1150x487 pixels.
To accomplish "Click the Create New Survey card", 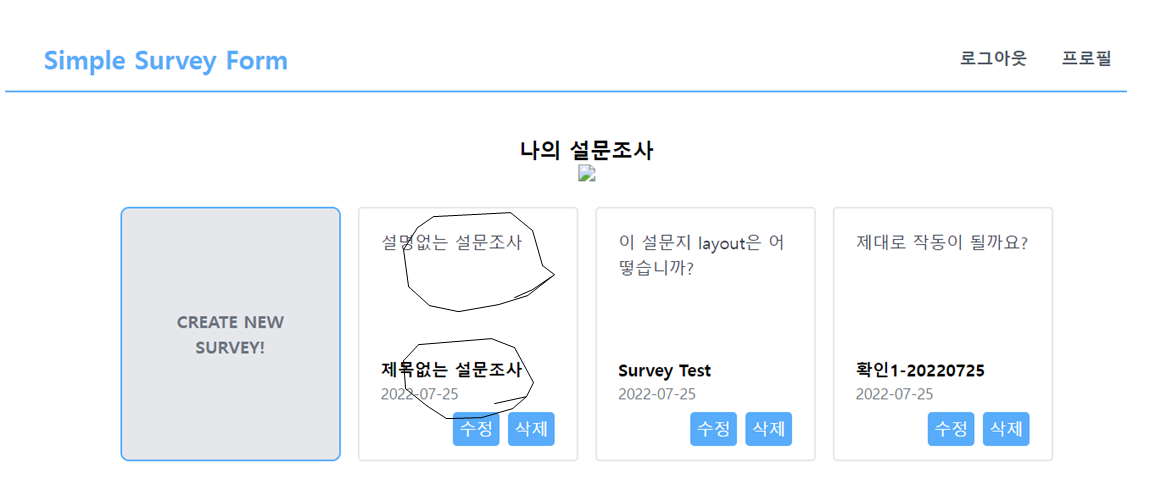I will pyautogui.click(x=230, y=334).
